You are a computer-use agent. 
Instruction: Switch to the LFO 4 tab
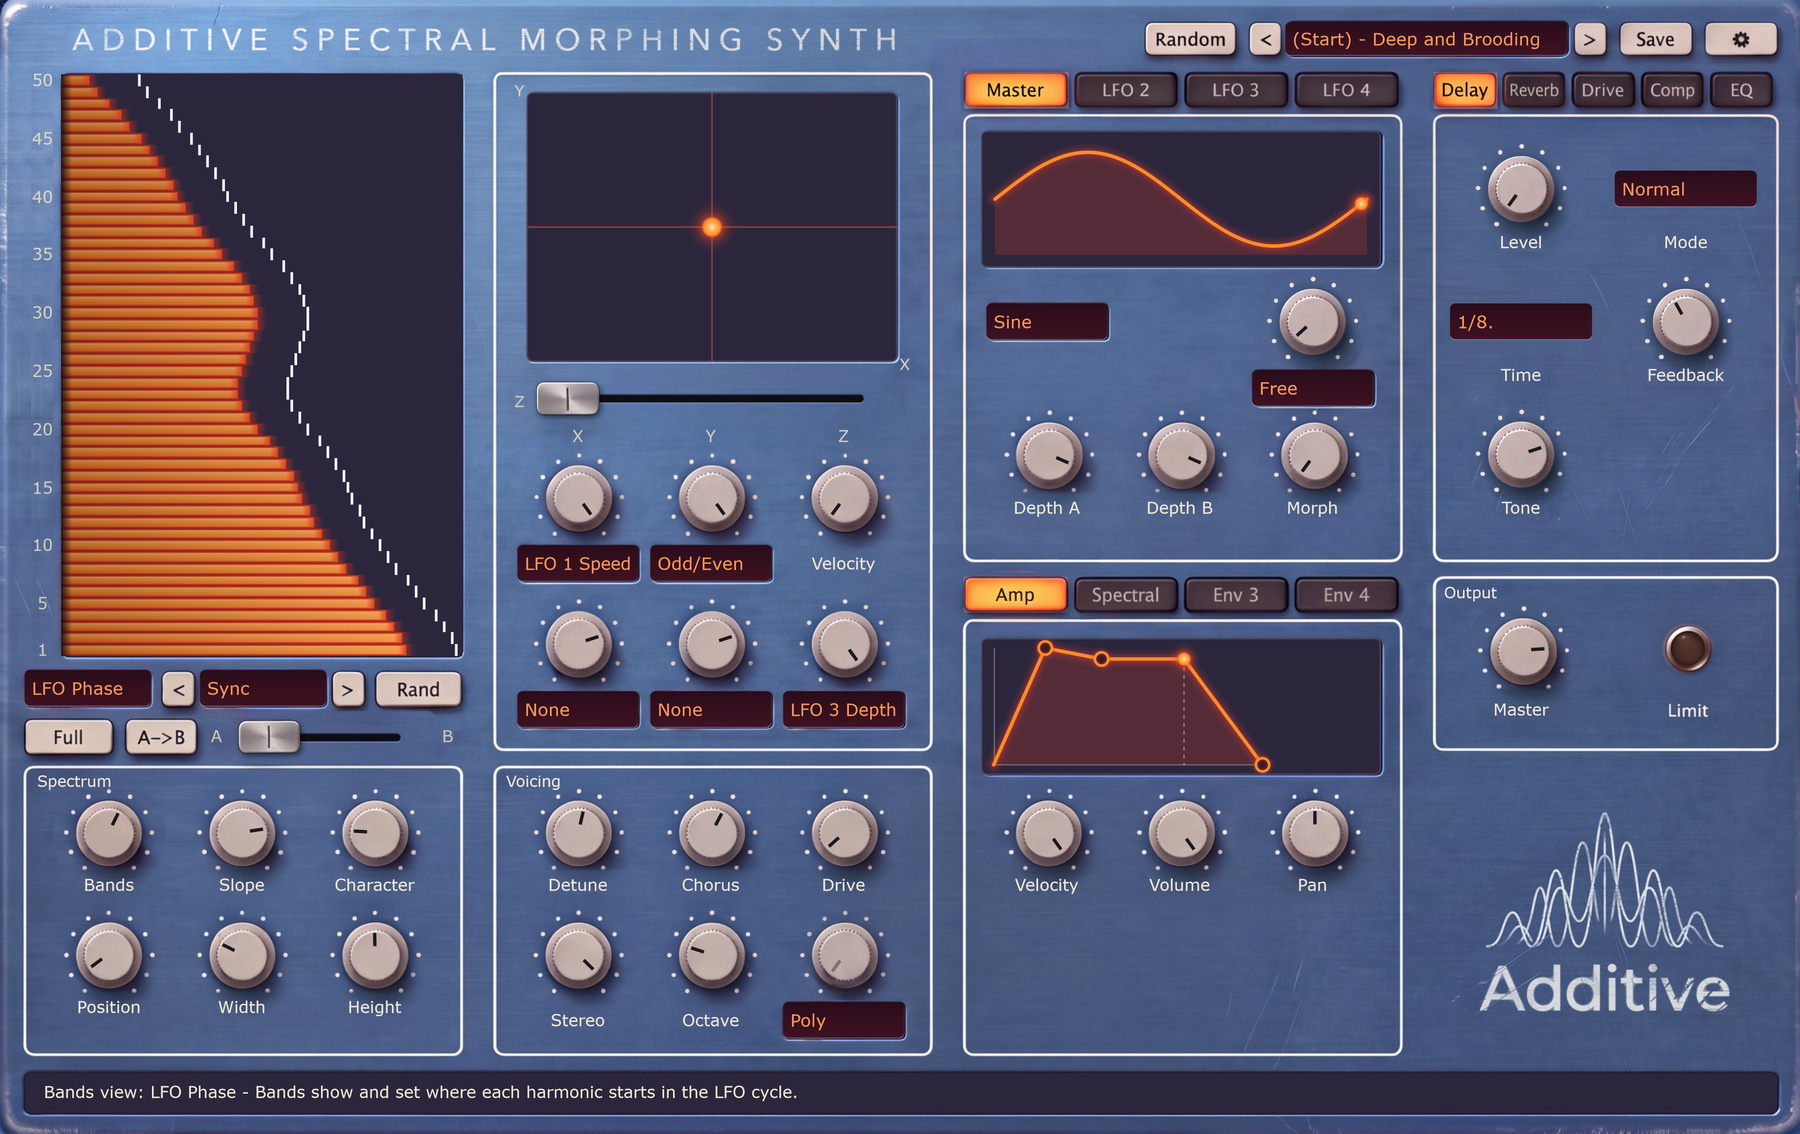coord(1346,90)
